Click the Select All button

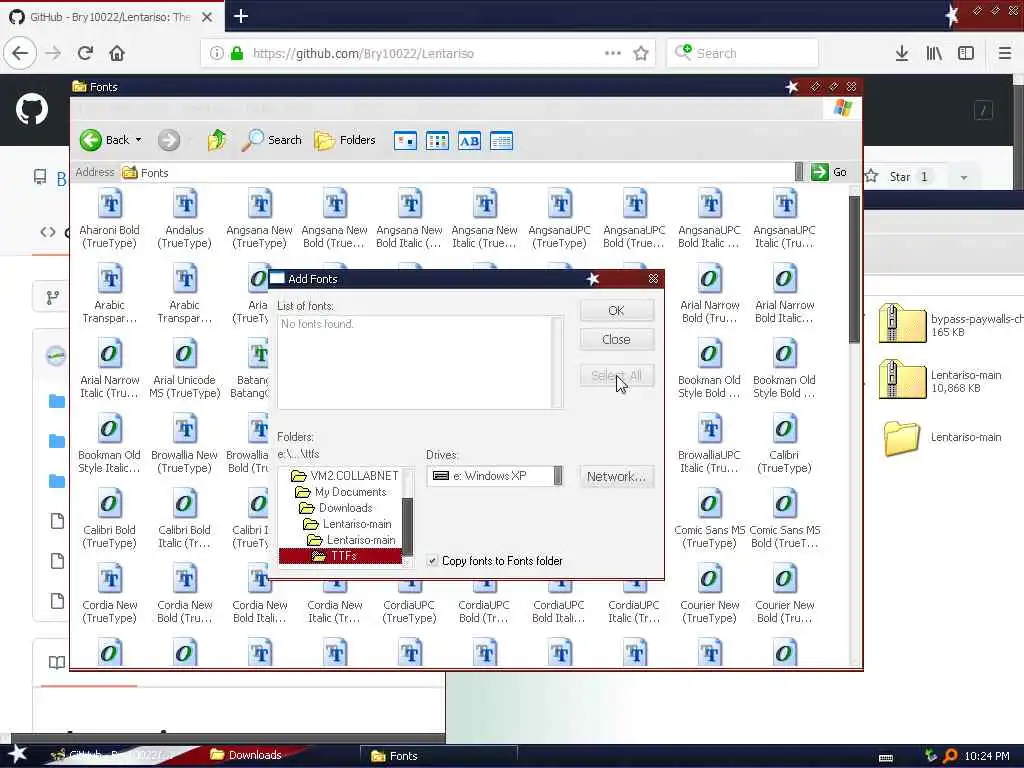click(x=616, y=376)
